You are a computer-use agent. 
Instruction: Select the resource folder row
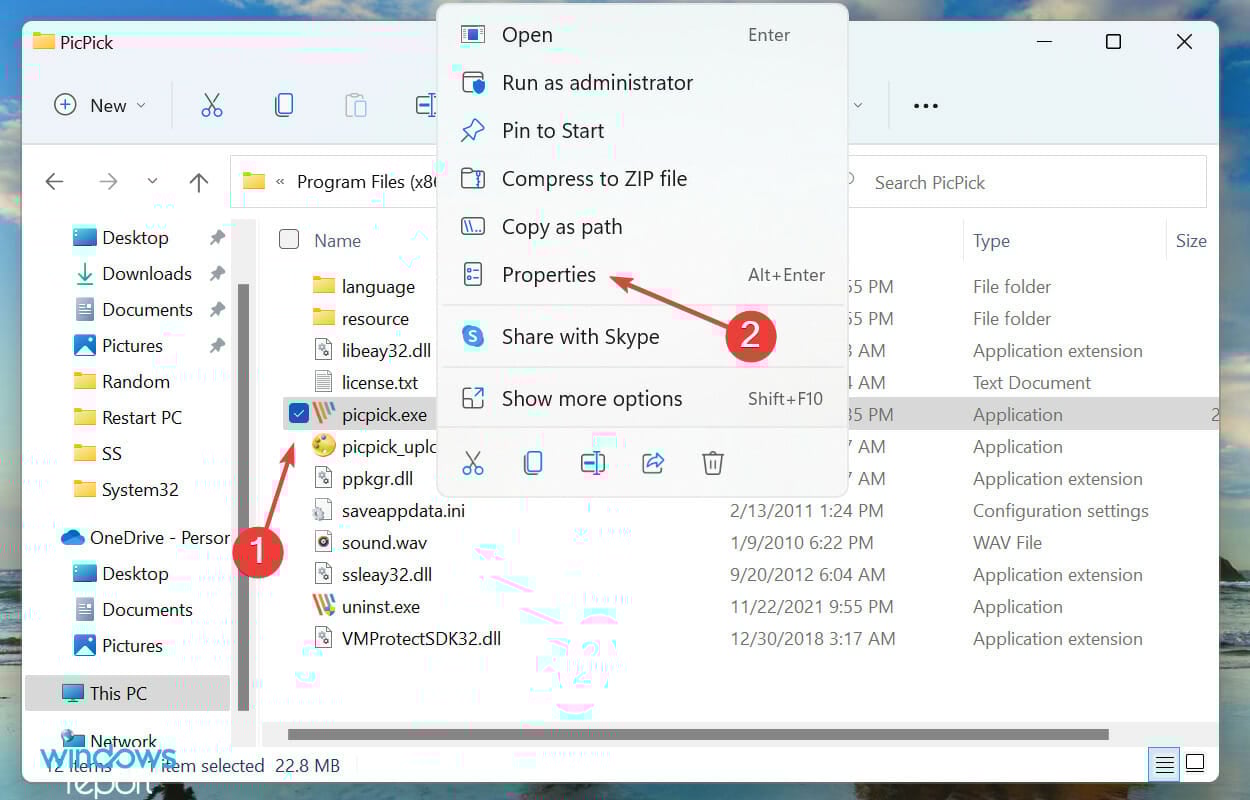pos(375,318)
